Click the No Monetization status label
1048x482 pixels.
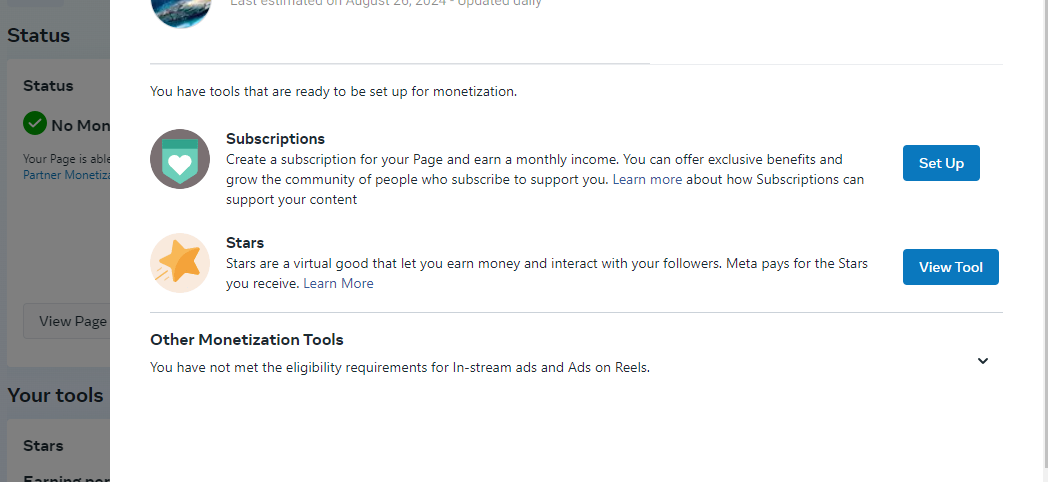tap(80, 125)
